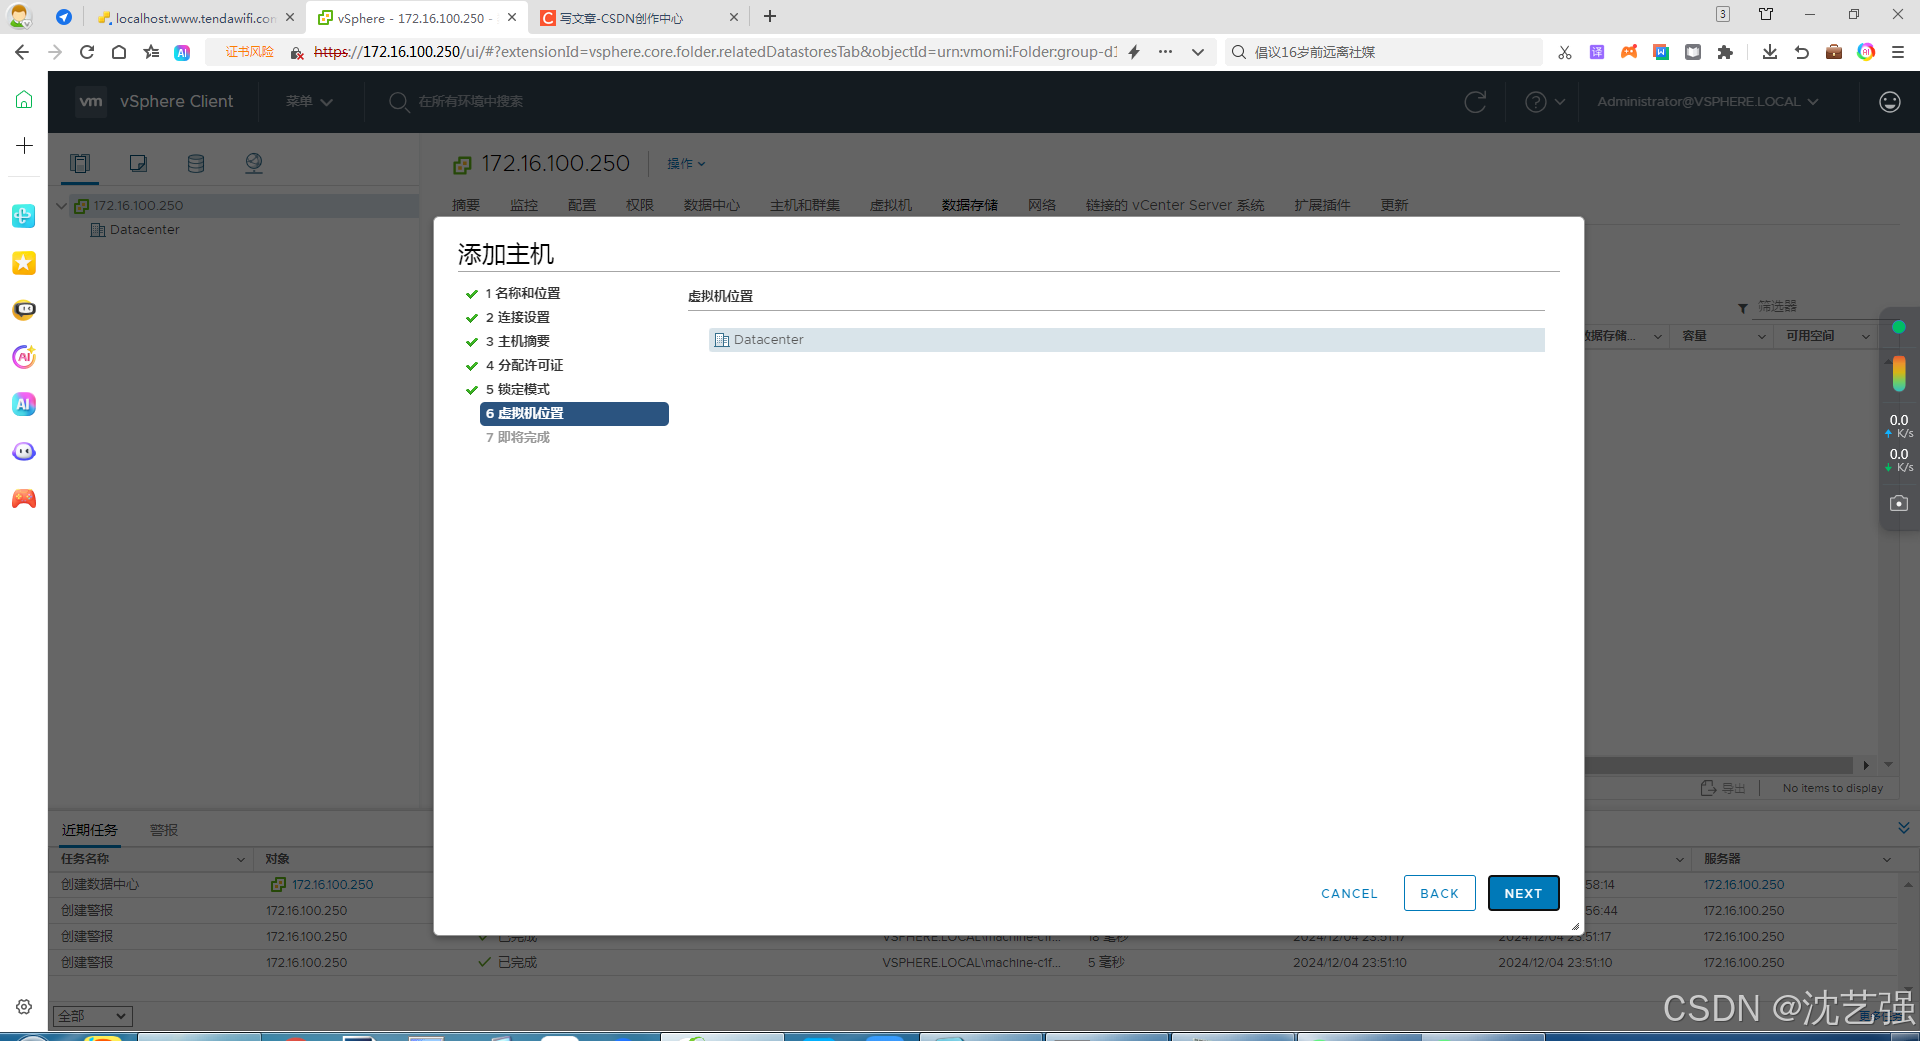Switch to the 更新 tab
The height and width of the screenshot is (1041, 1920).
pos(1394,205)
